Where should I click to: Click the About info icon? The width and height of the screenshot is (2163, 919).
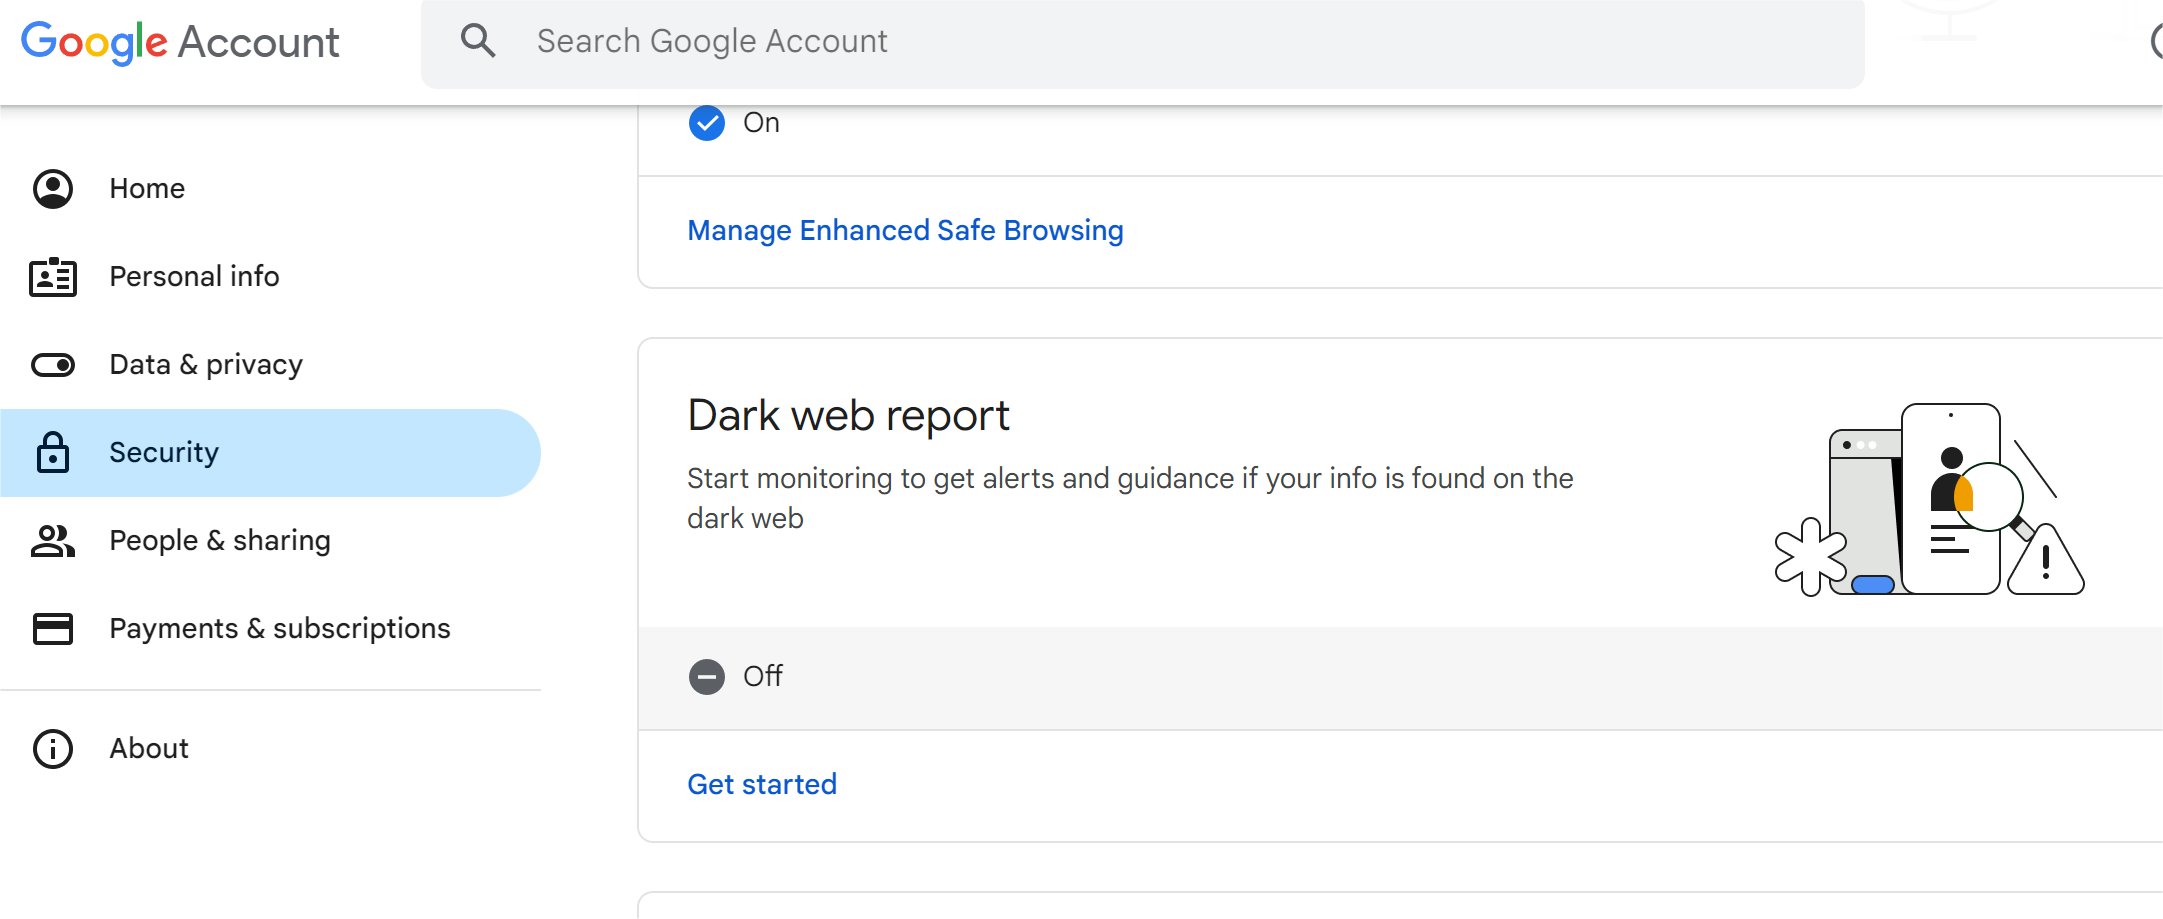click(x=53, y=749)
